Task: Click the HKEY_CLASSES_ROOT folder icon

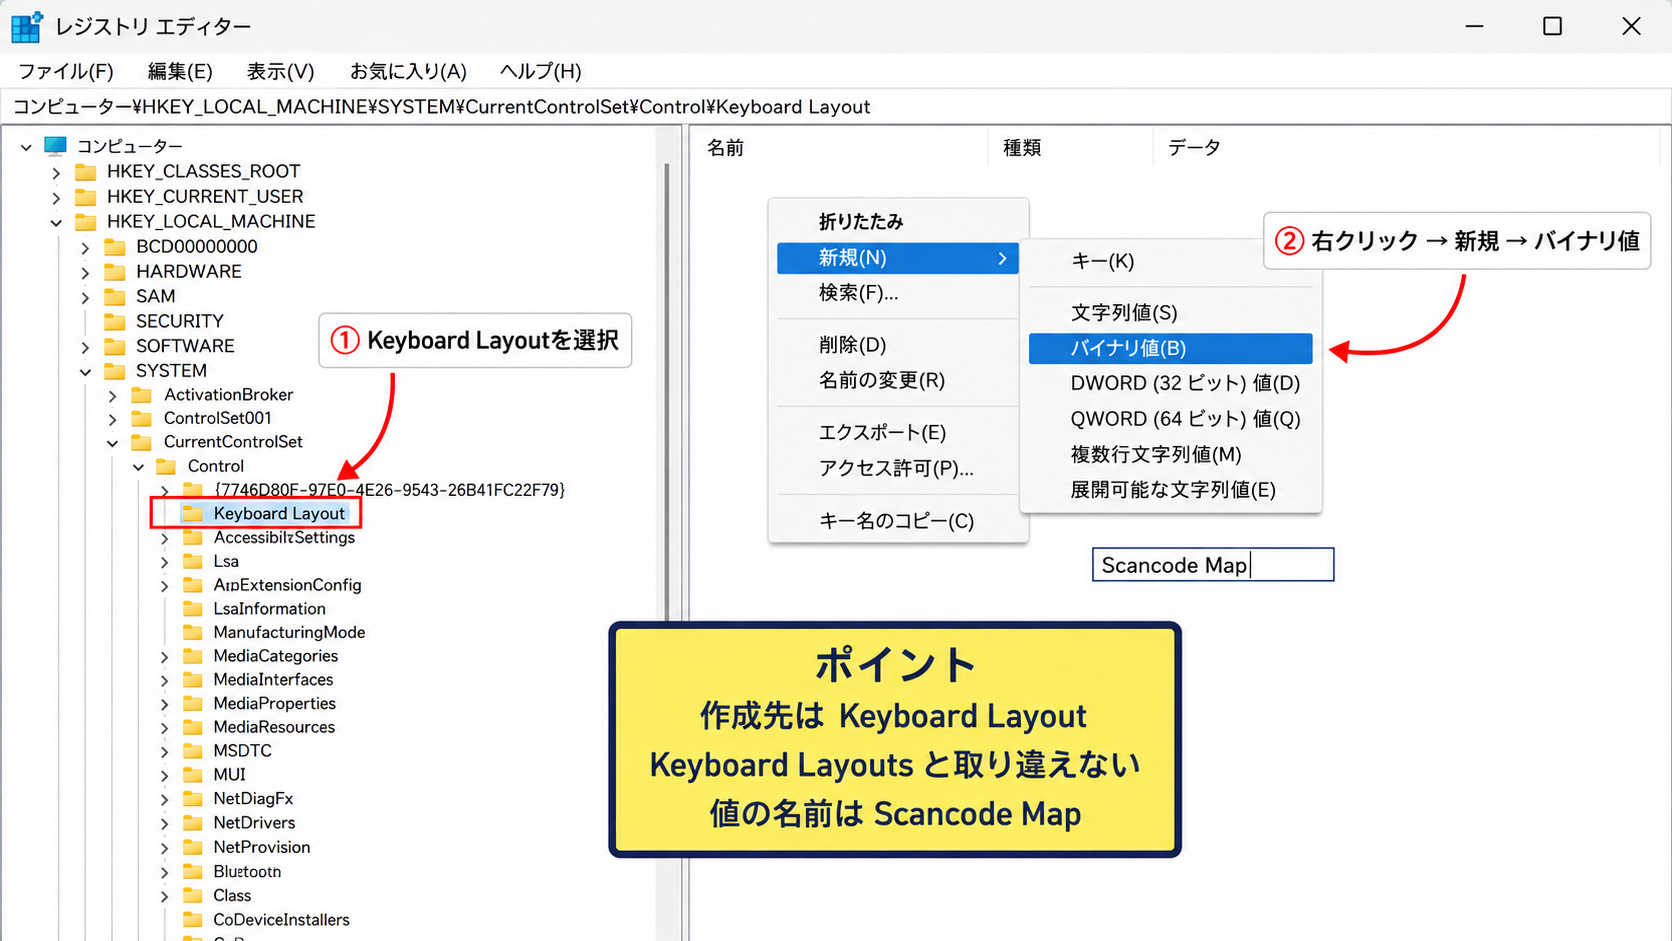Action: pyautogui.click(x=86, y=172)
